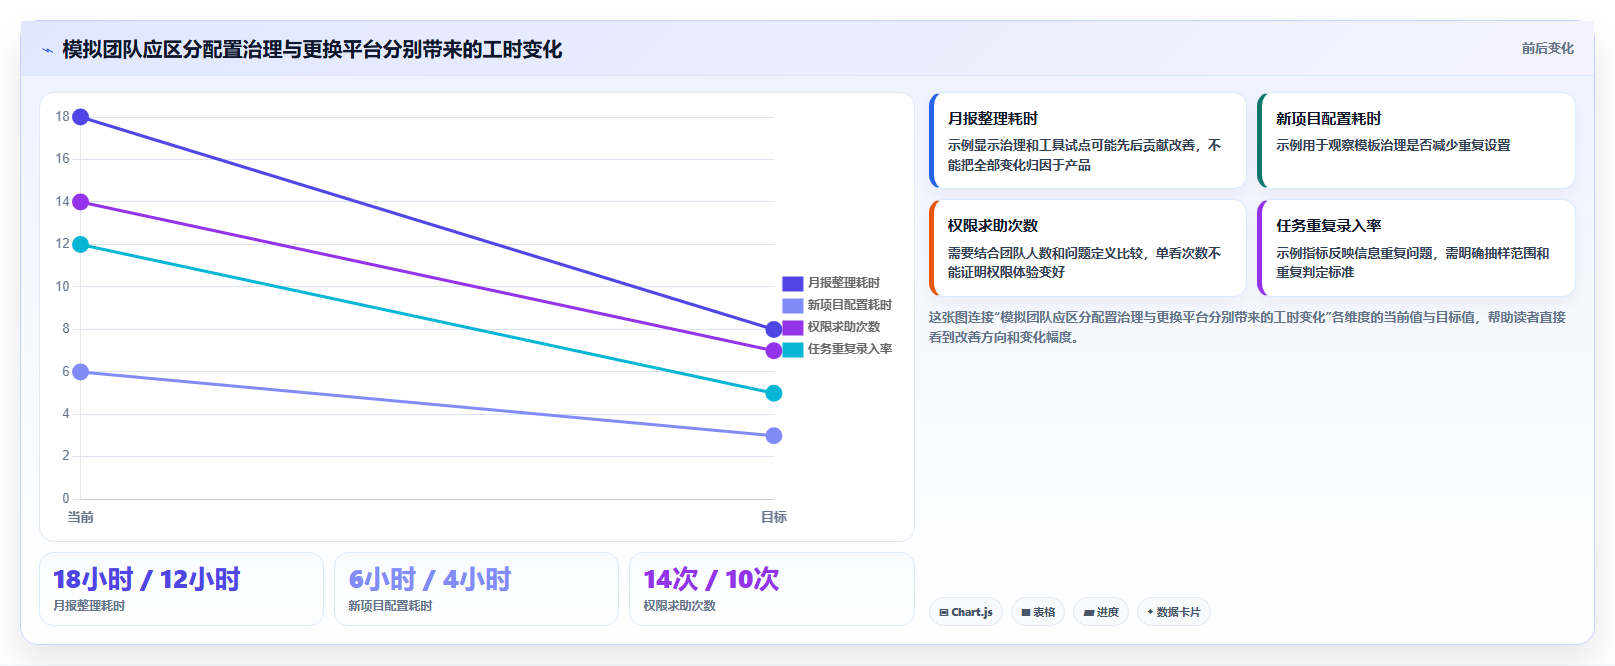Click the target point at value 7
Viewport: 1615px width, 666px height.
(774, 351)
